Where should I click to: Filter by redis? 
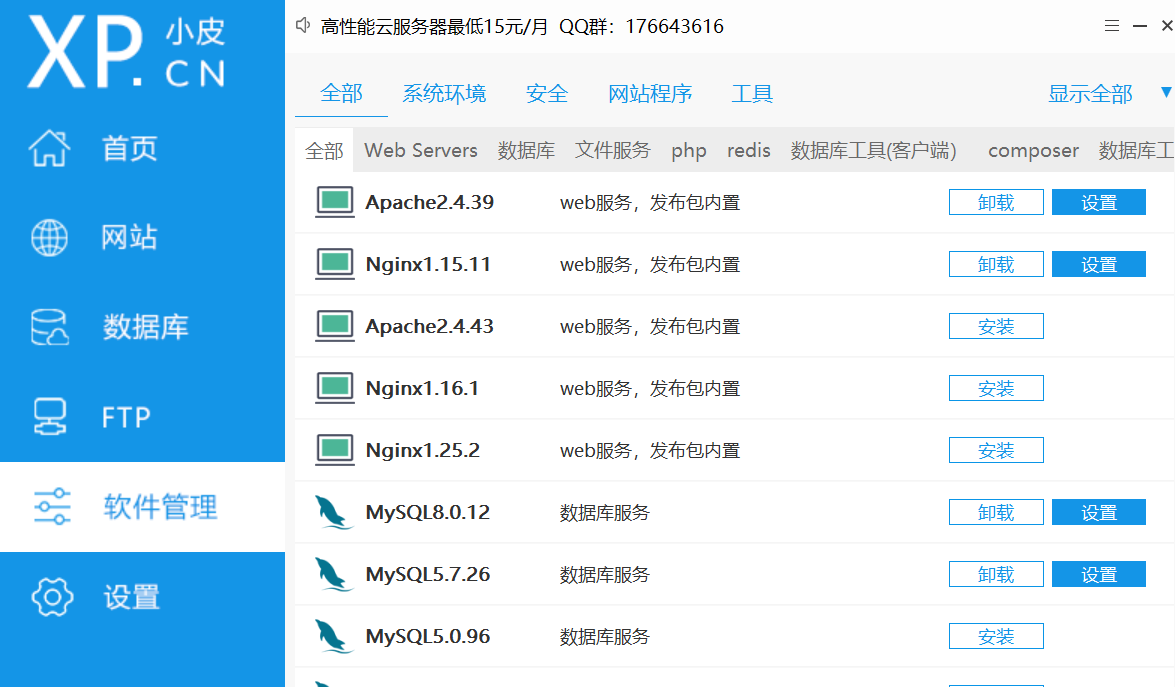(x=749, y=151)
